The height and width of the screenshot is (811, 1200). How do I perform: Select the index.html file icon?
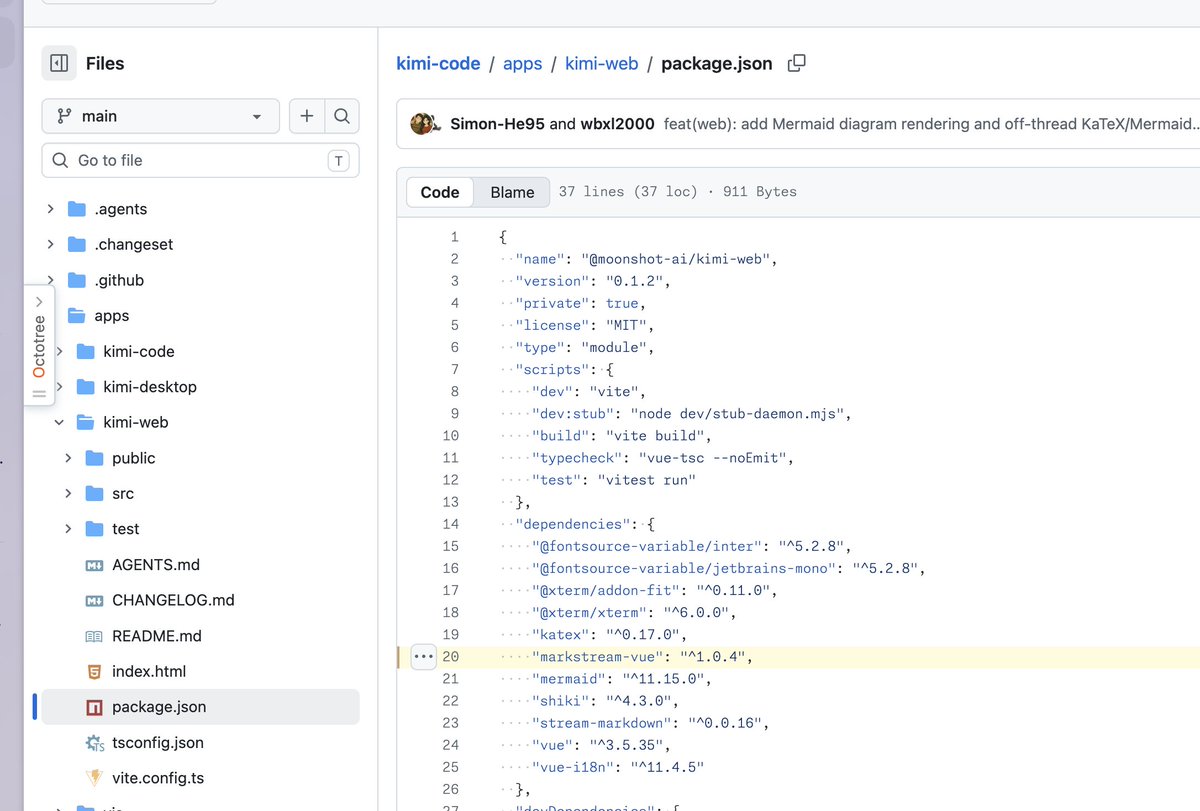[x=94, y=671]
